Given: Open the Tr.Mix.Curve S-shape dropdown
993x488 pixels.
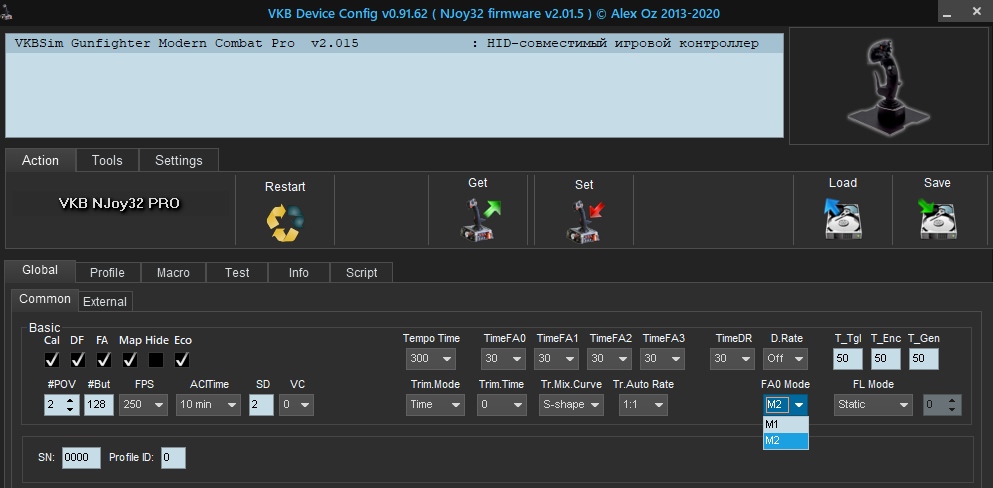Looking at the screenshot, I should coord(572,404).
